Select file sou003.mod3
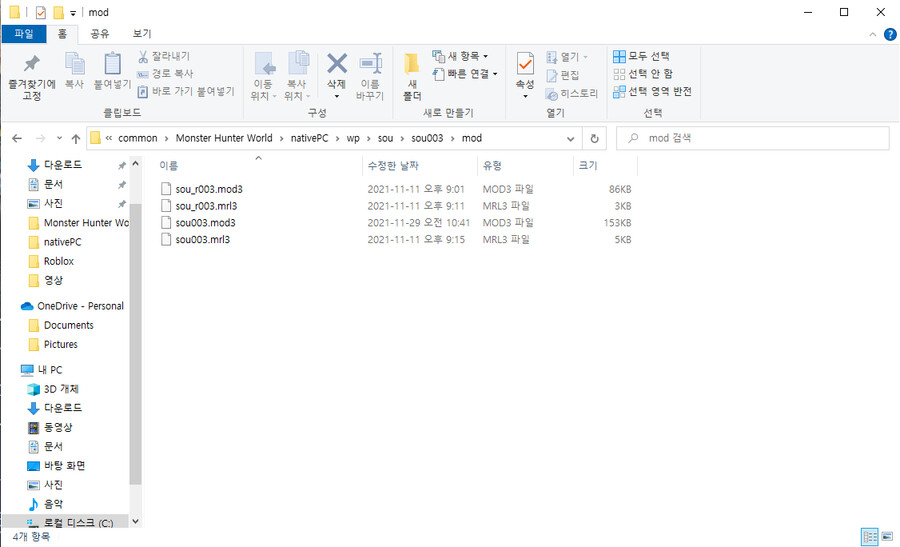 coord(205,223)
